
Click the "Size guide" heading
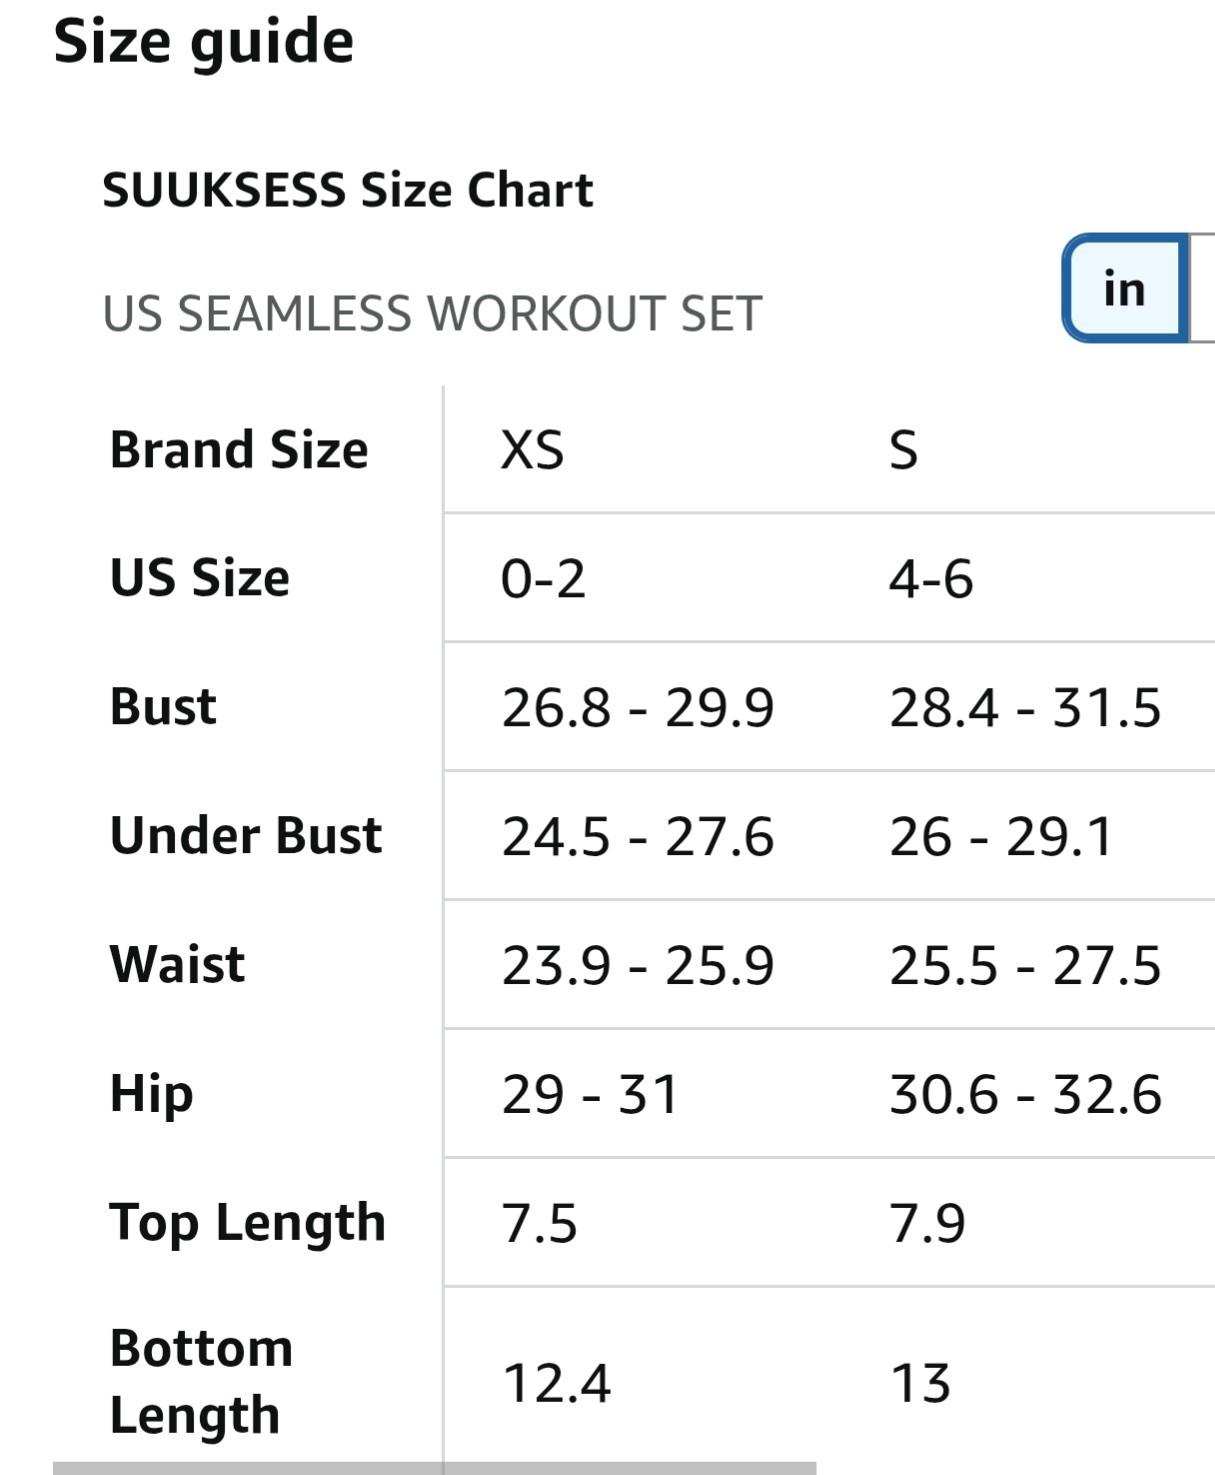pos(204,42)
